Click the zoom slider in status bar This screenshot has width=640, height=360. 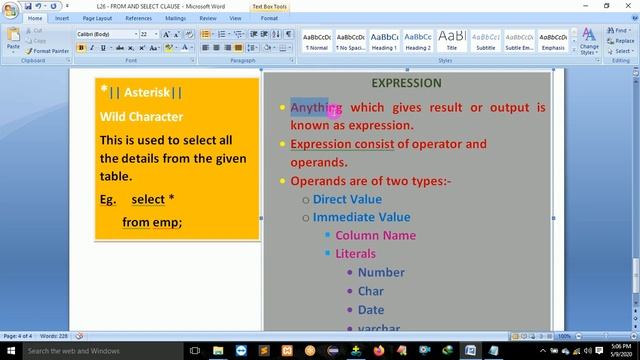click(606, 336)
